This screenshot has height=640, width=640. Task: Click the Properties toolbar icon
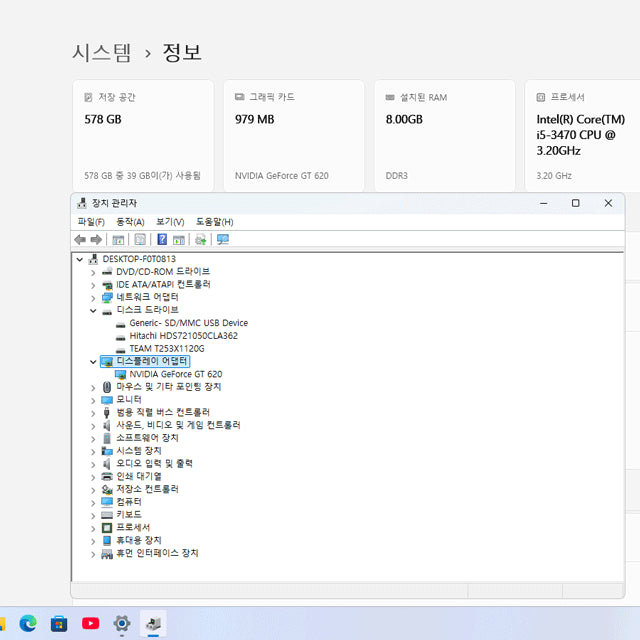tap(140, 240)
